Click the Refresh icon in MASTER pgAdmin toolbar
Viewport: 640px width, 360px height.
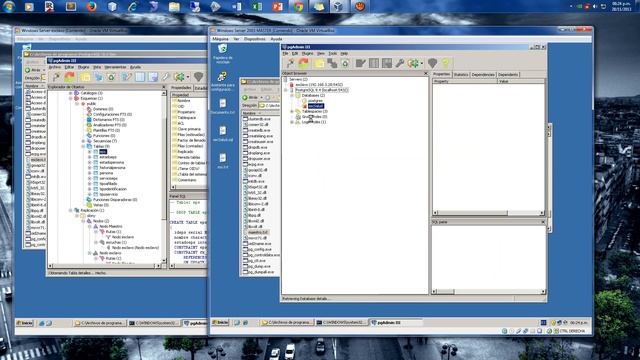(x=304, y=63)
